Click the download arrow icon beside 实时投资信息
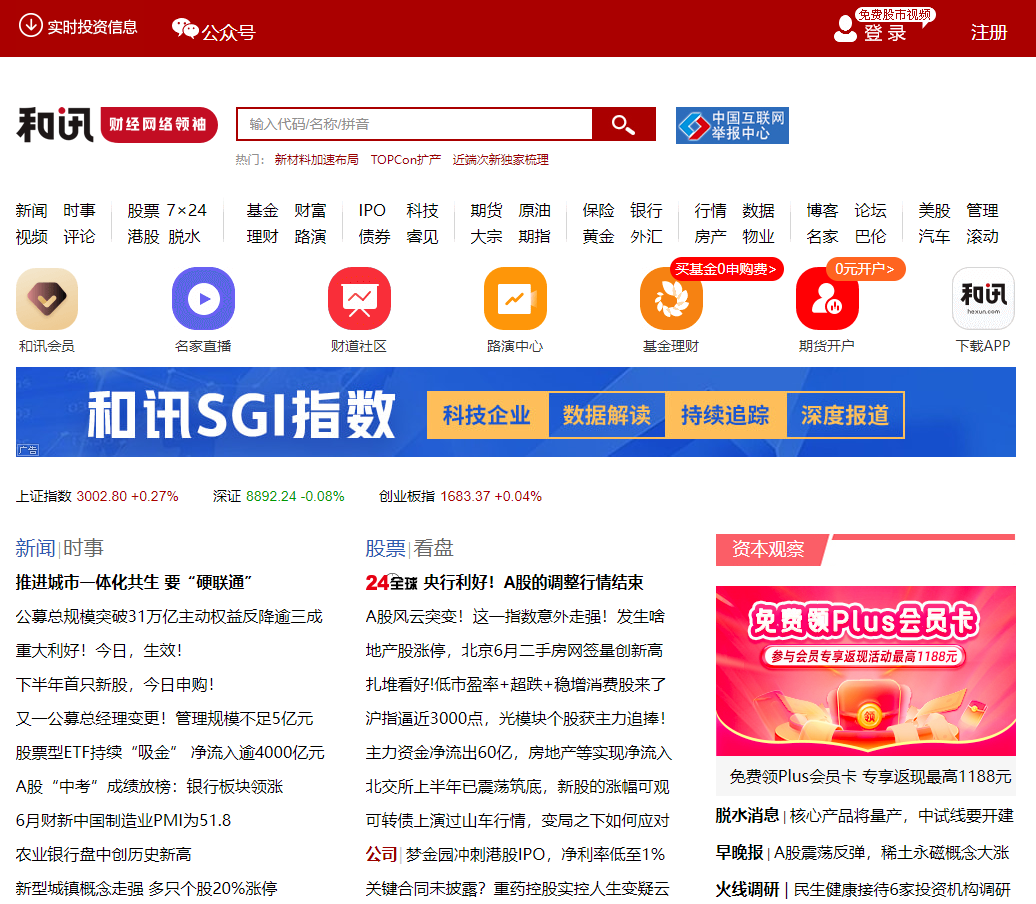The image size is (1036, 904). tap(30, 26)
